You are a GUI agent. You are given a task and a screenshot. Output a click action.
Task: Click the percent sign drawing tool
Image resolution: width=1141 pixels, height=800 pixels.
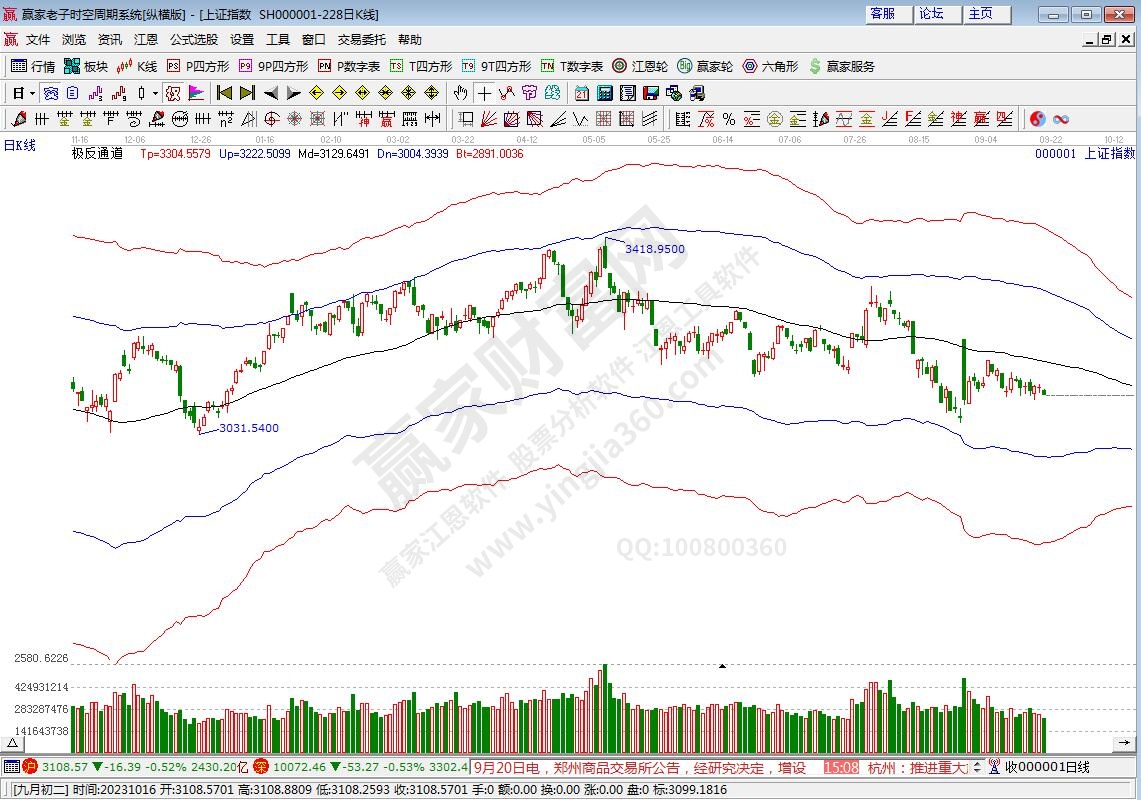[x=728, y=119]
